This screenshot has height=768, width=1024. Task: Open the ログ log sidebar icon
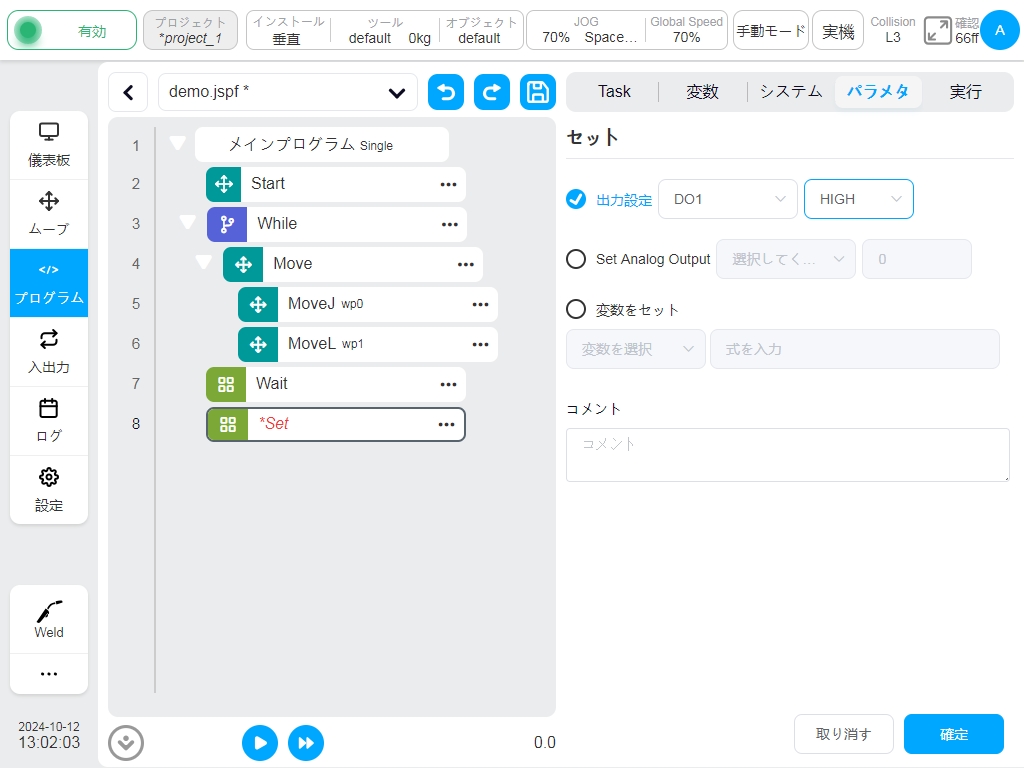[x=49, y=421]
